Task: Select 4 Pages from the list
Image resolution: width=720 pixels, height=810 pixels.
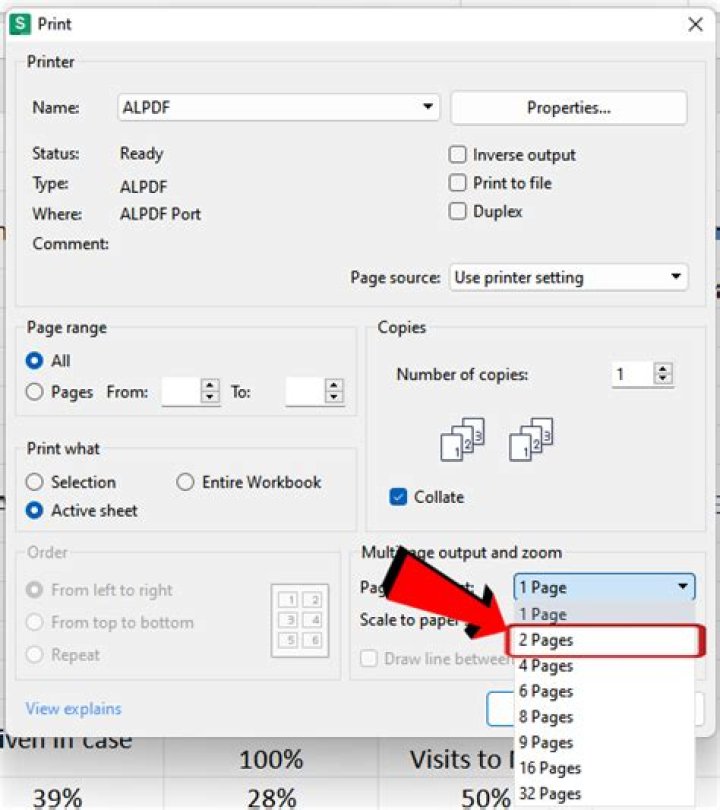Action: click(x=604, y=666)
